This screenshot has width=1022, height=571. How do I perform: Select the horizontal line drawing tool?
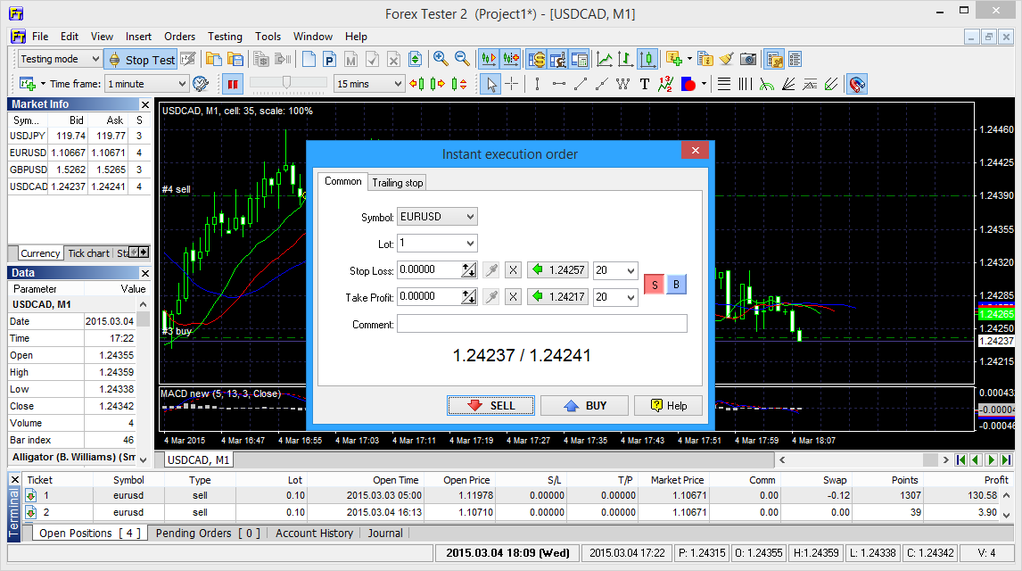pos(559,84)
